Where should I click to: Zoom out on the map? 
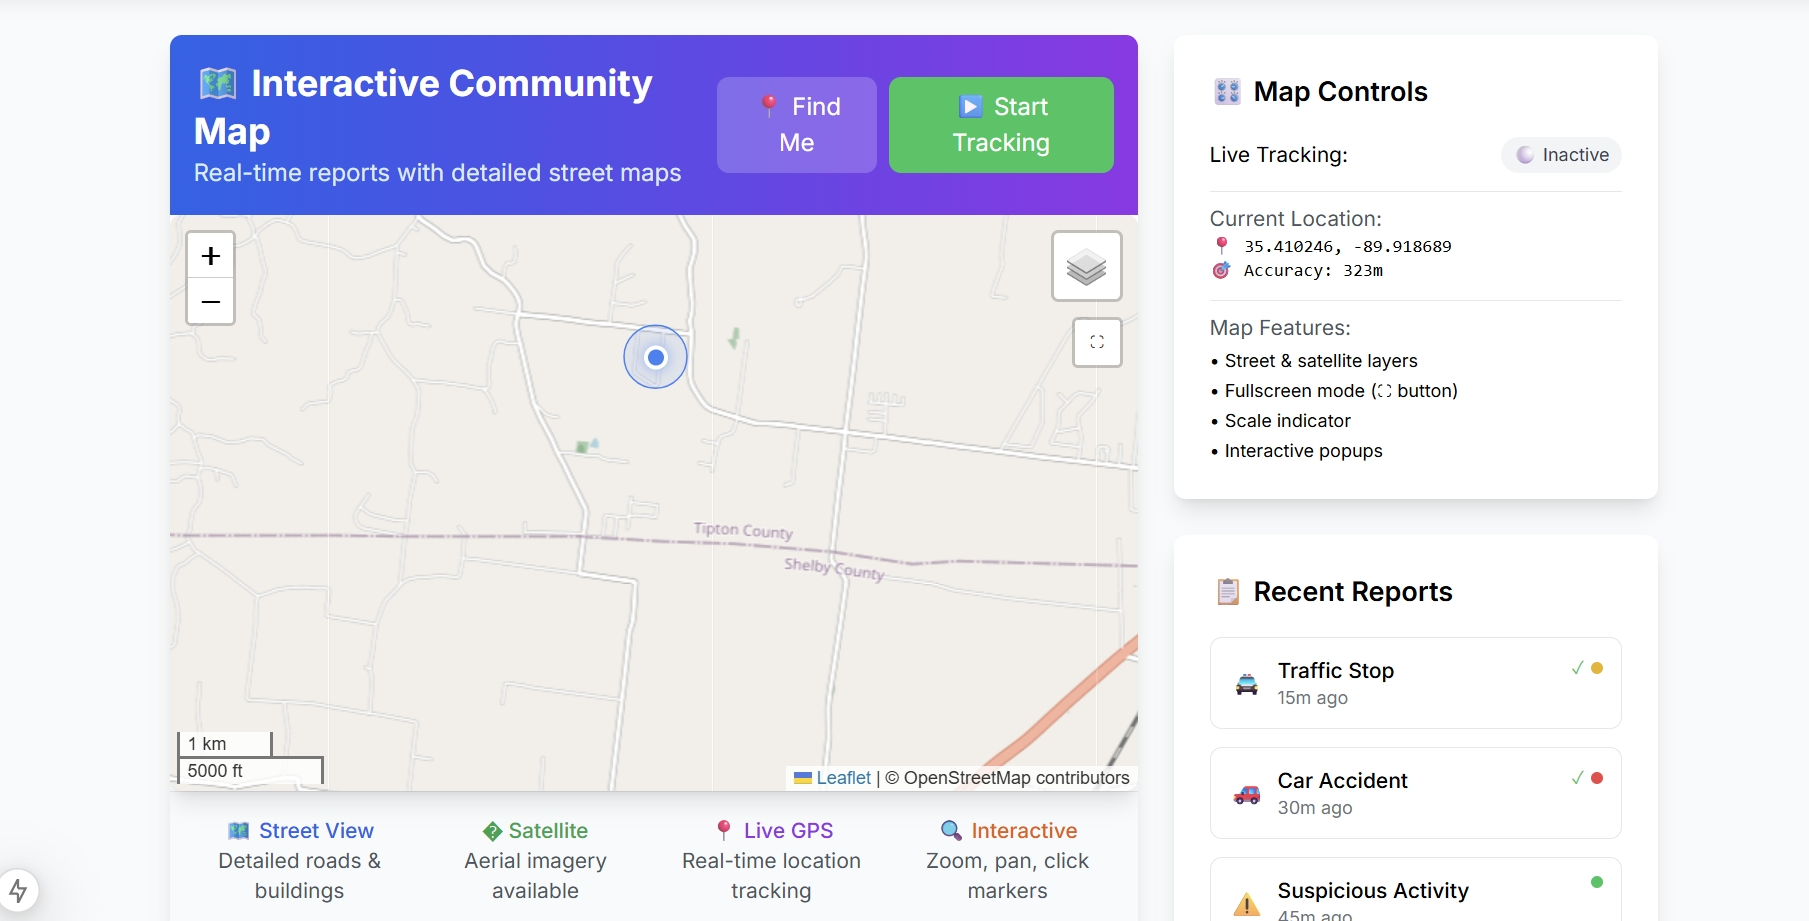click(x=210, y=302)
